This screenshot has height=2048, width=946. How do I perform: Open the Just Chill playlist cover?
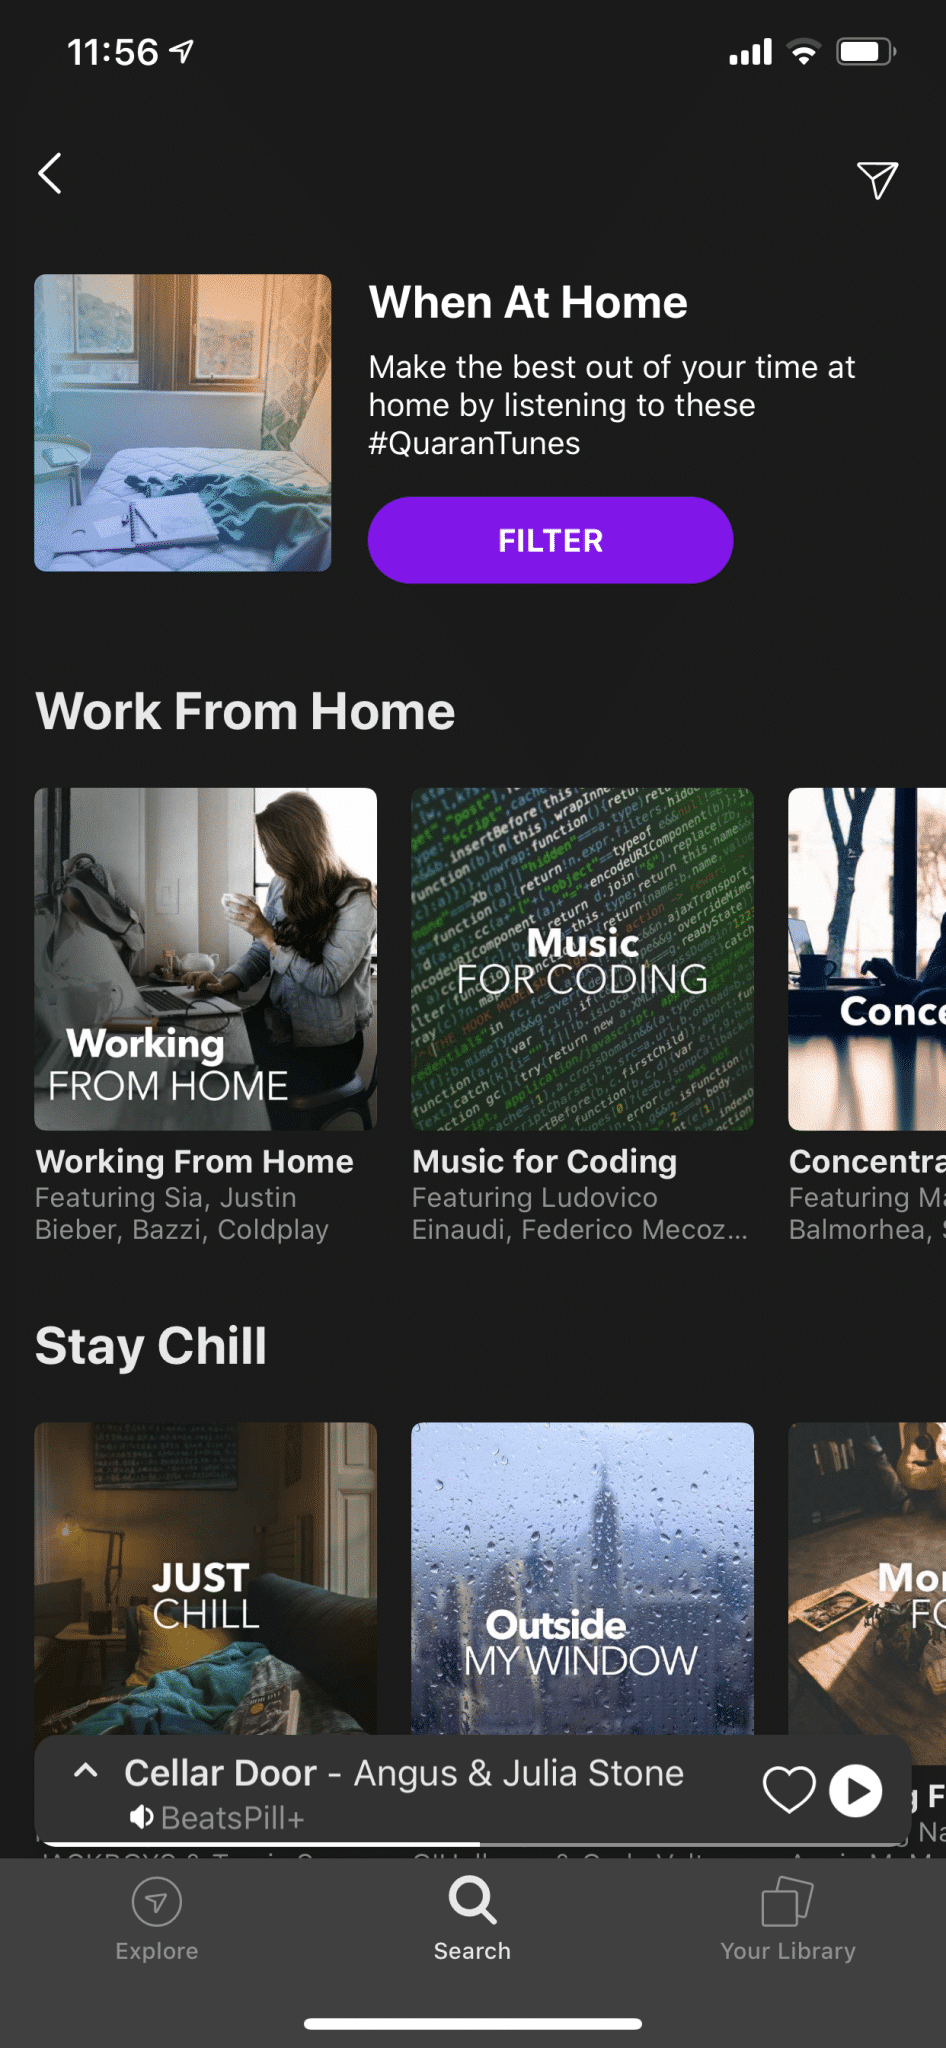click(x=205, y=1578)
